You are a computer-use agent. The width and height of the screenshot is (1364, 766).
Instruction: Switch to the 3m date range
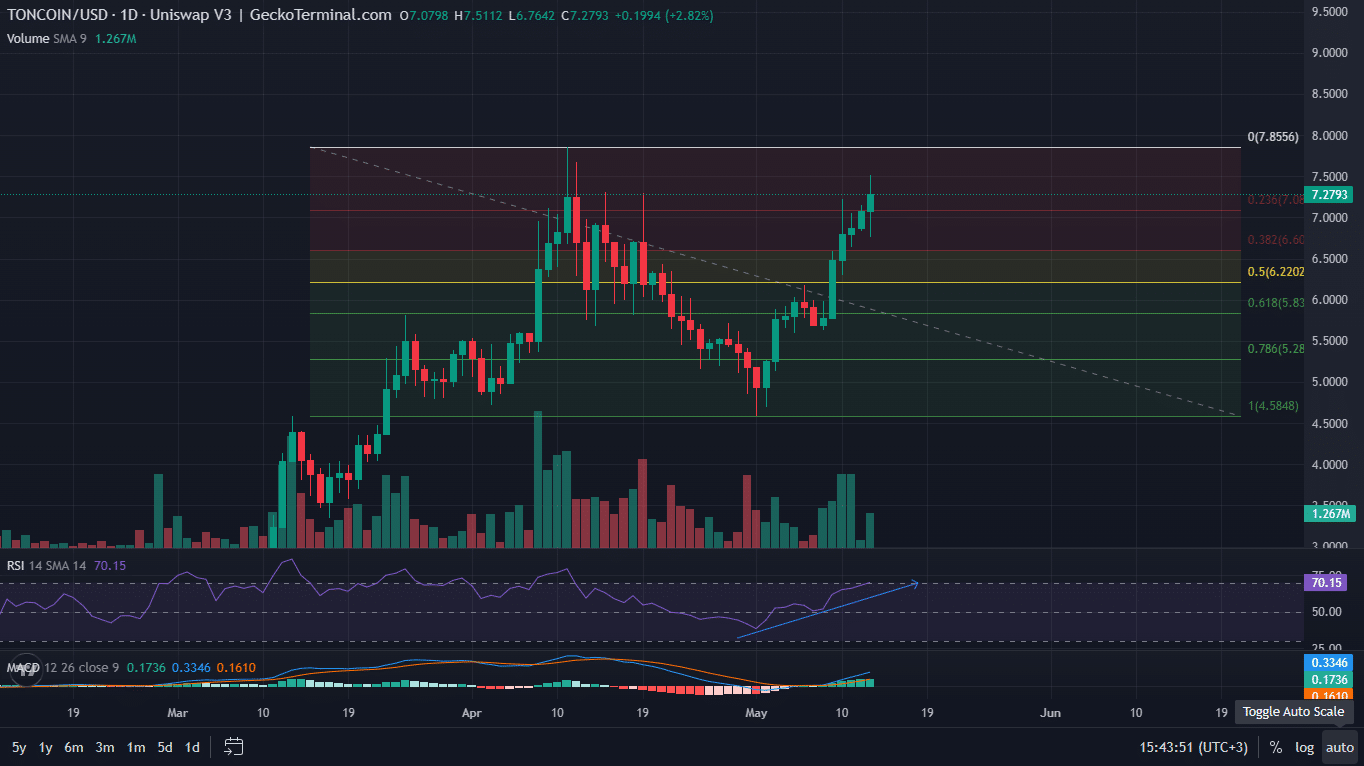coord(105,747)
